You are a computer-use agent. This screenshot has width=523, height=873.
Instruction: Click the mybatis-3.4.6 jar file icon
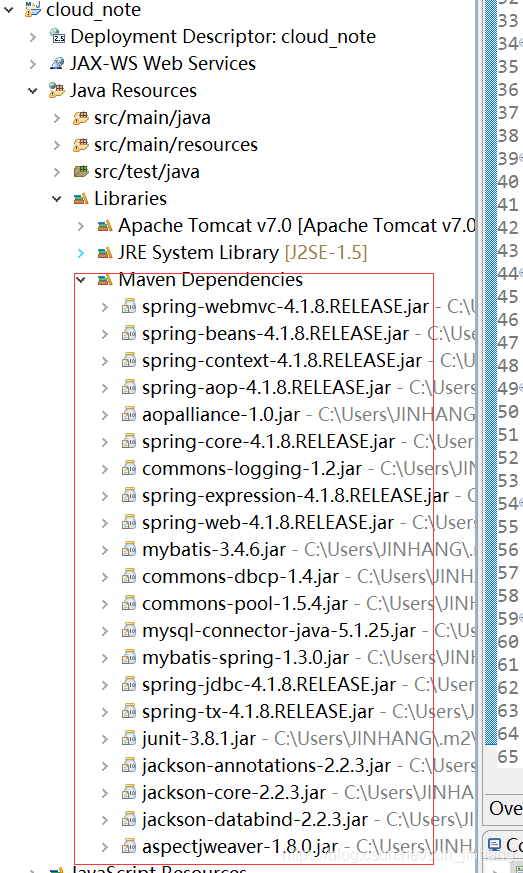coord(129,550)
